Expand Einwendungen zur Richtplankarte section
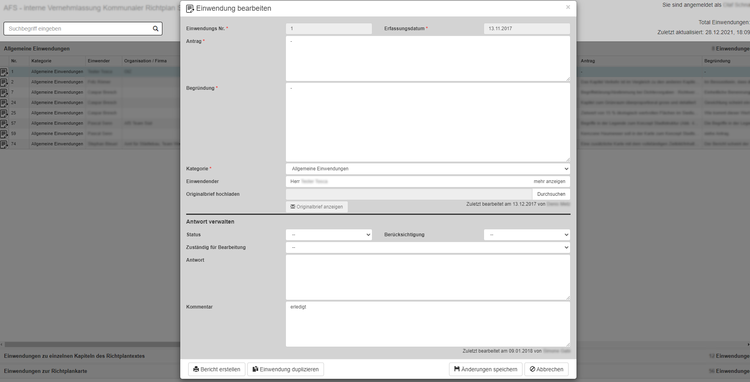This screenshot has width=750, height=382. (45, 371)
